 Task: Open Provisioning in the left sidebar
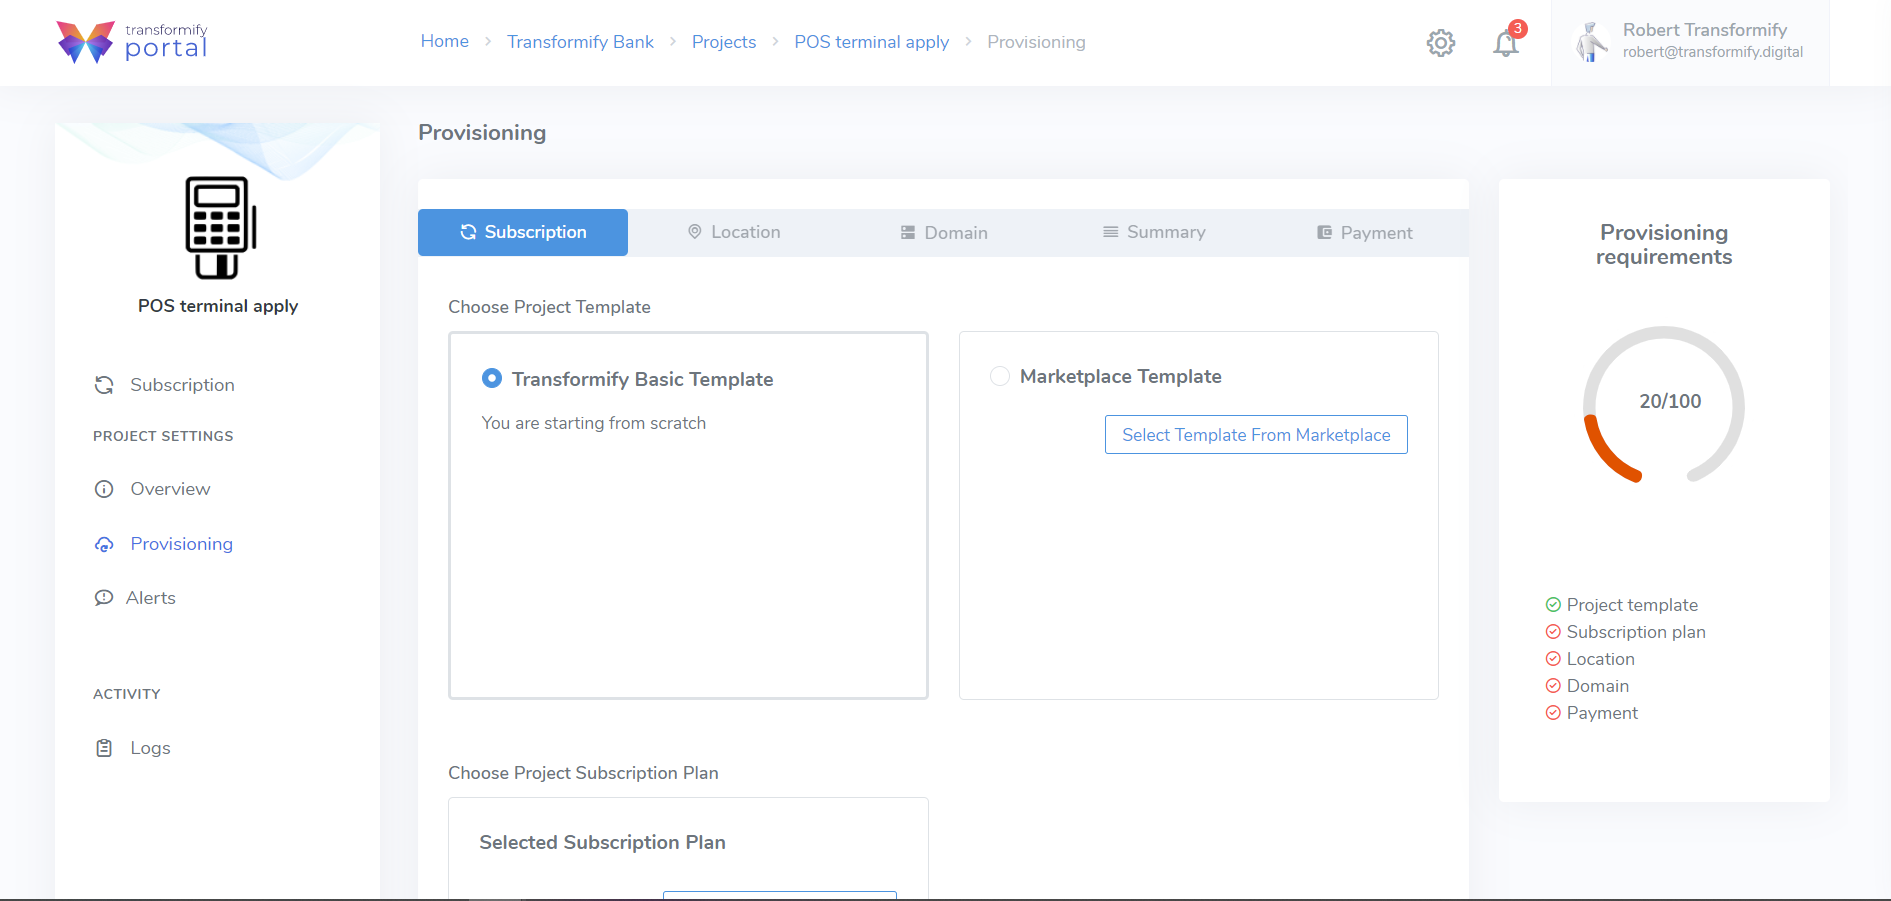tap(181, 544)
